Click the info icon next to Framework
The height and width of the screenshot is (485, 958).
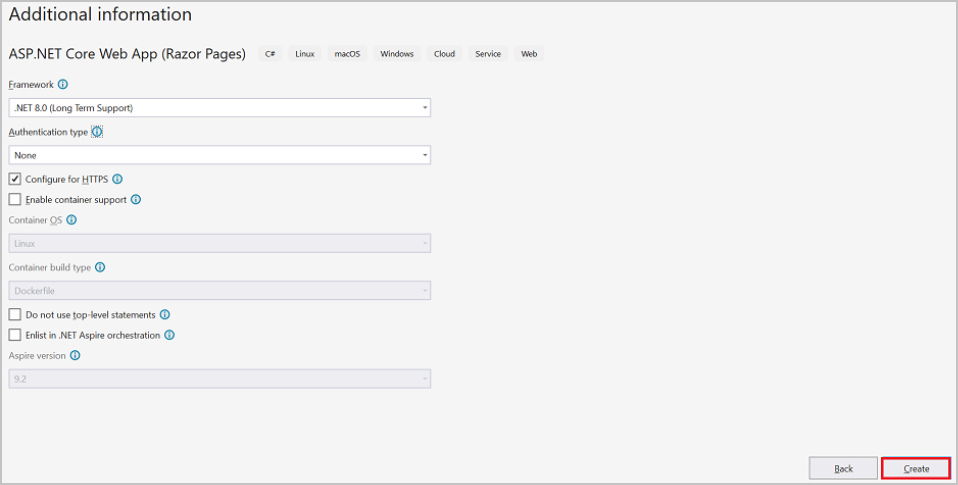pos(63,85)
